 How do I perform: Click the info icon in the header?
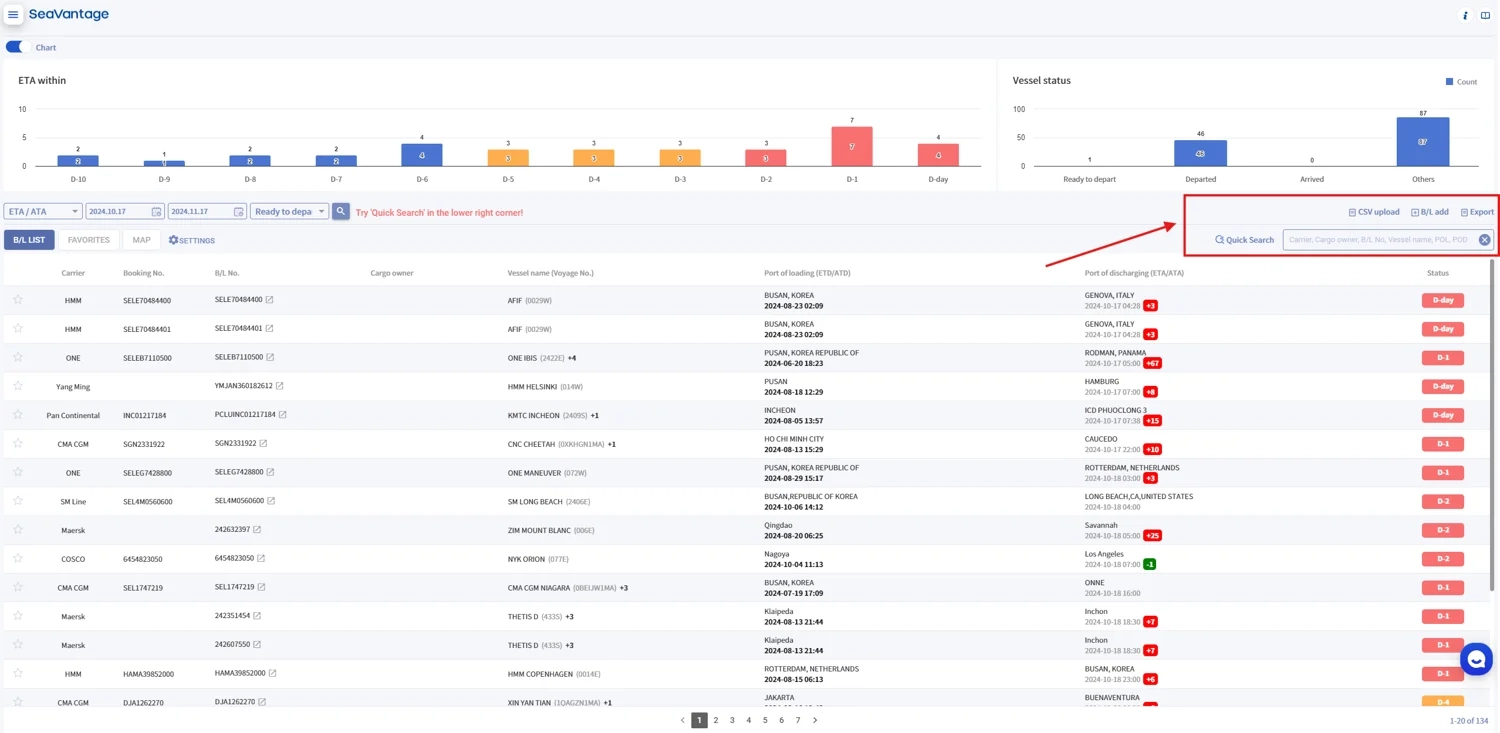(1465, 15)
